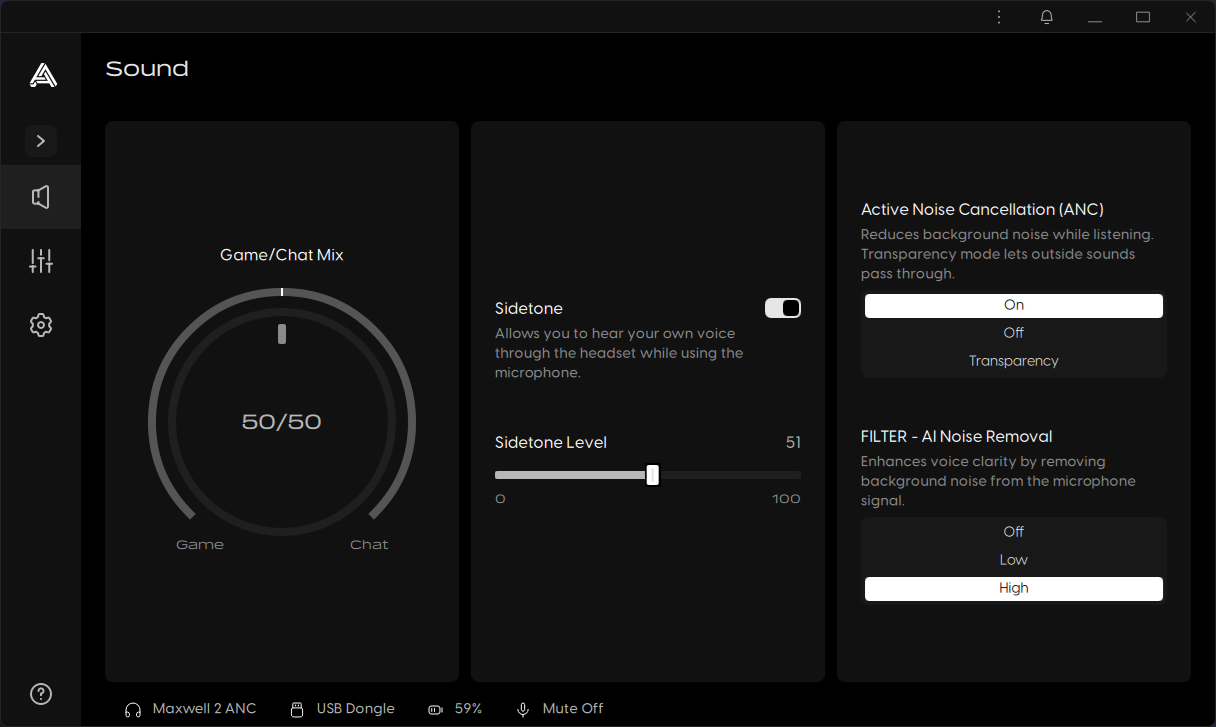Viewport: 1216px width, 727px height.
Task: Click the 50/50 mix value
Action: click(x=282, y=422)
